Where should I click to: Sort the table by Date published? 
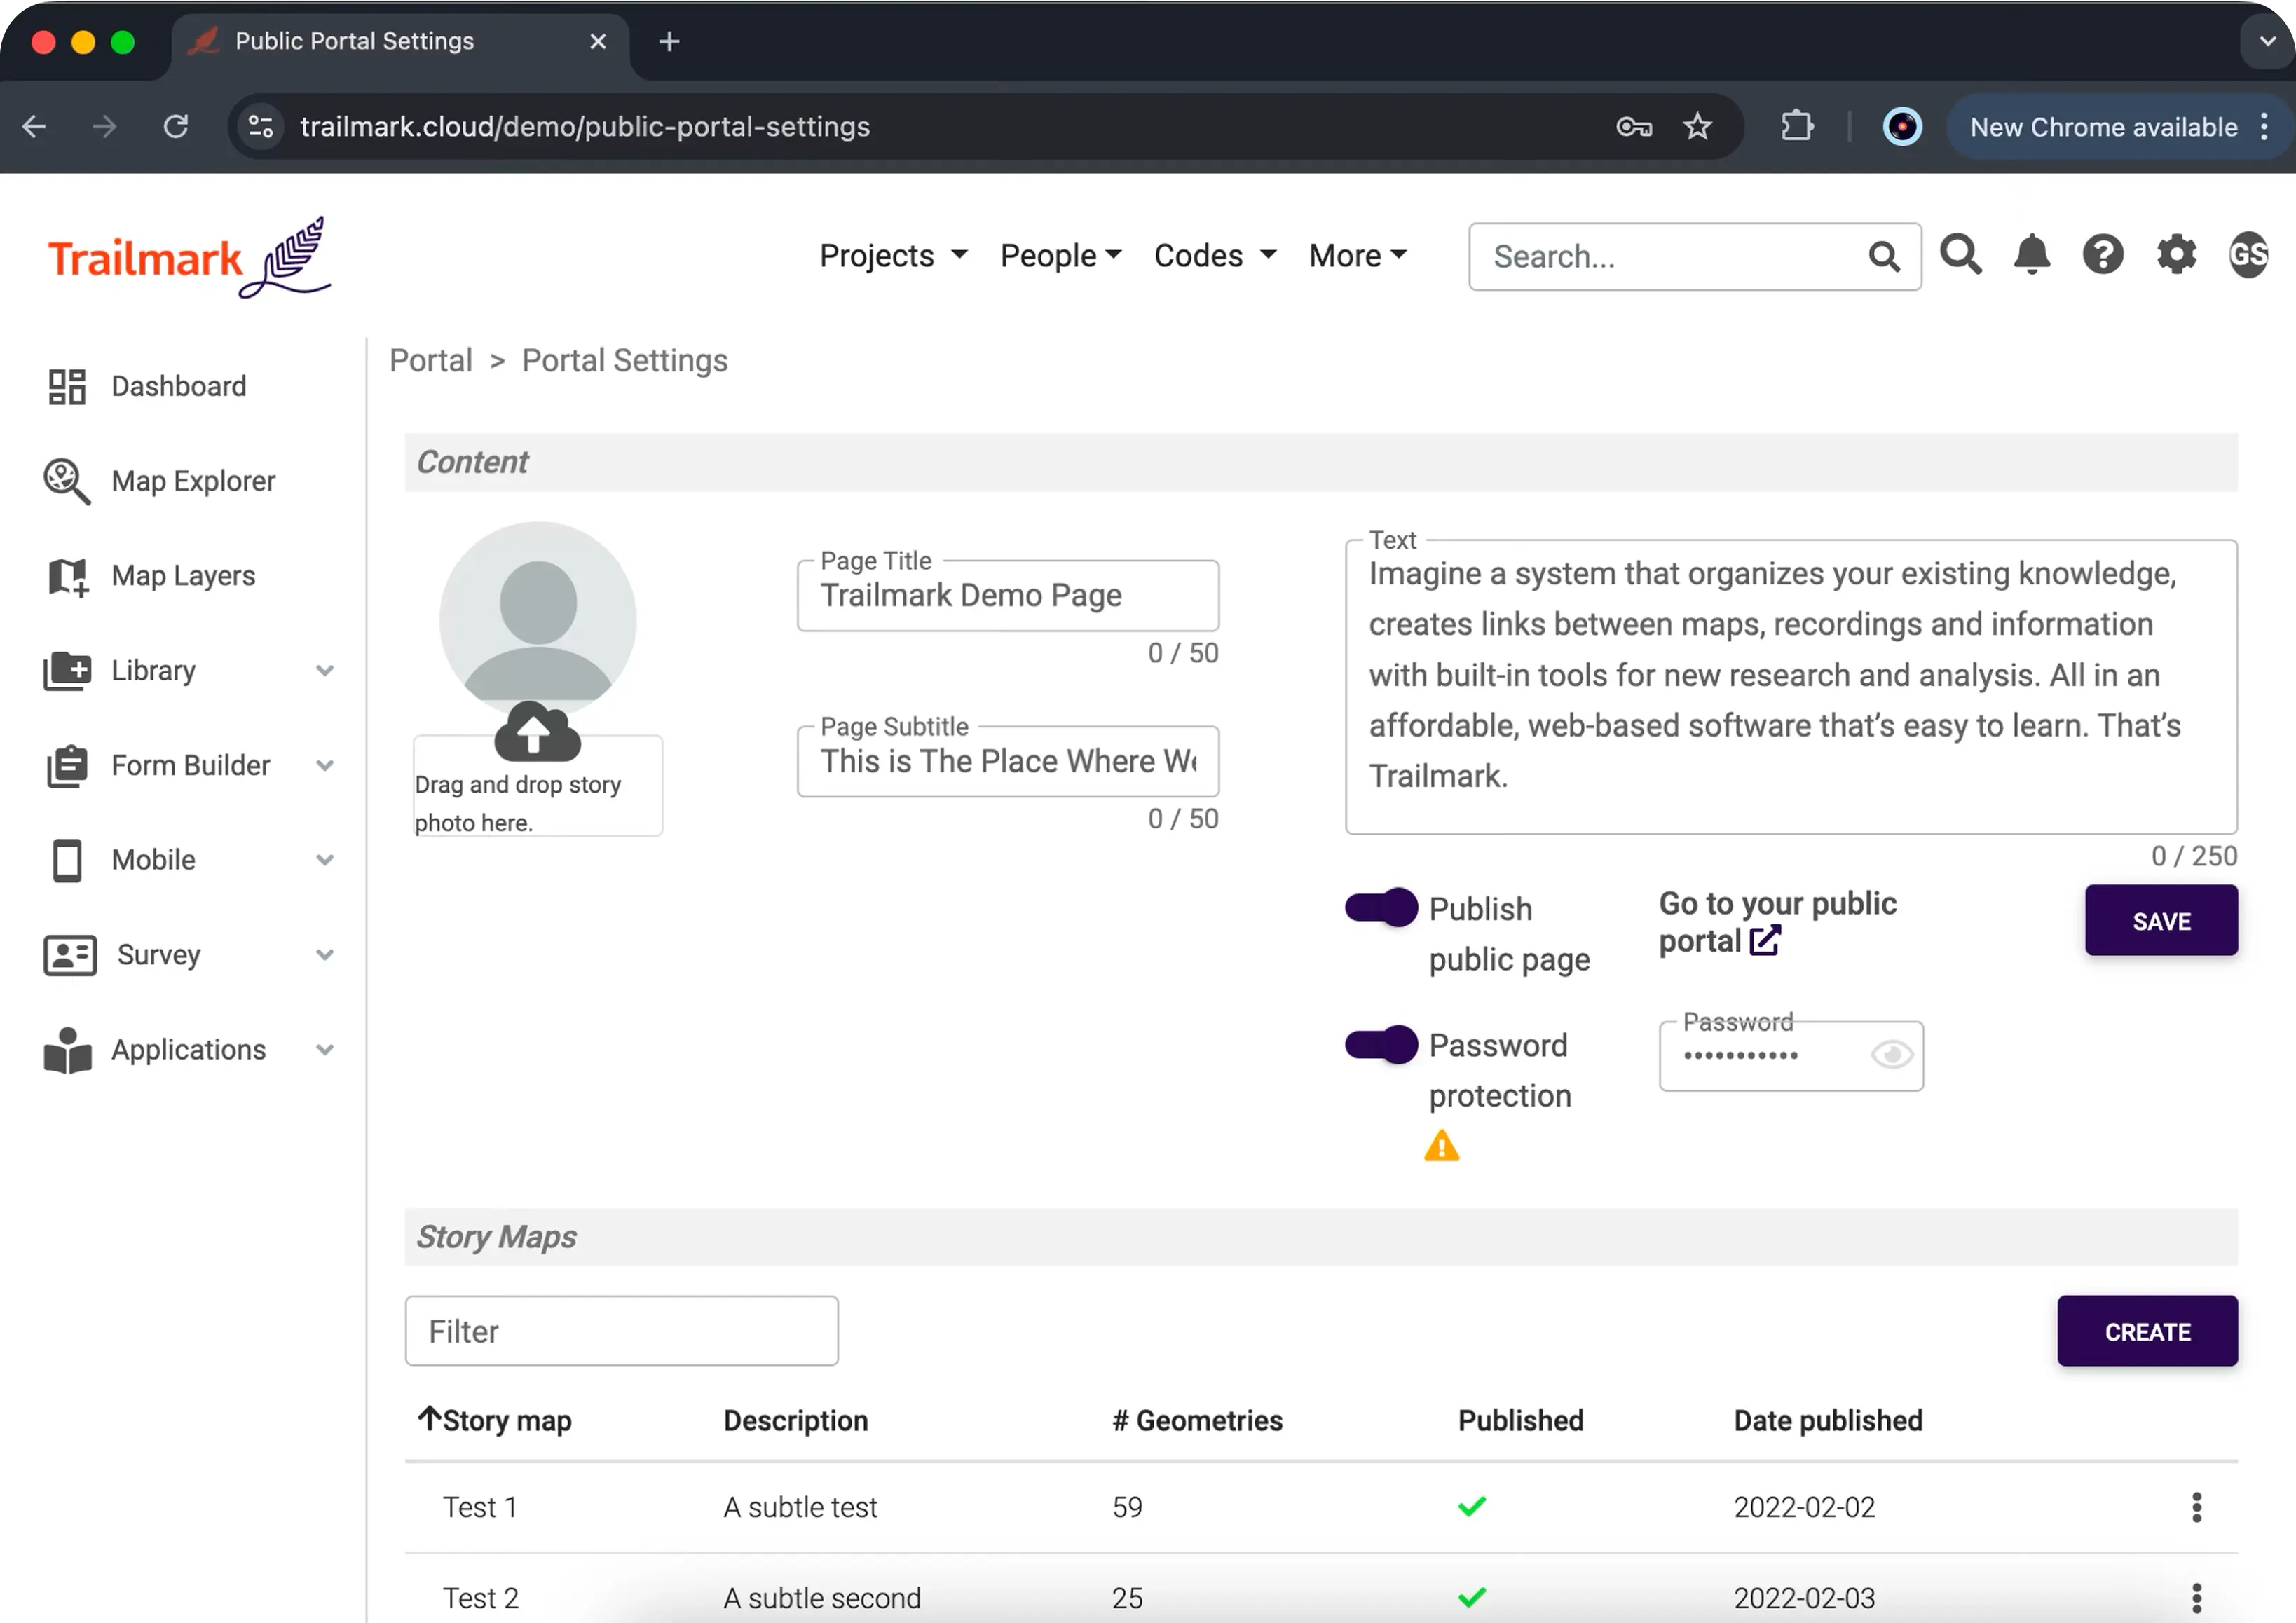click(x=1828, y=1420)
